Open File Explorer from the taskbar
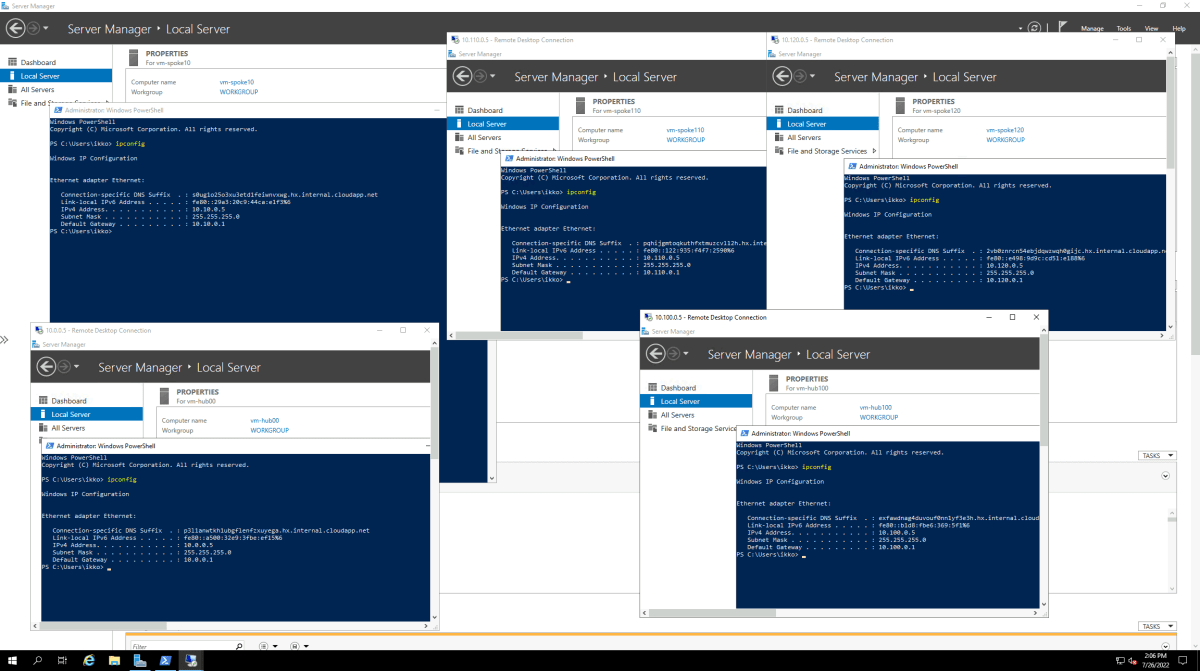This screenshot has width=1200, height=671. pyautogui.click(x=113, y=660)
